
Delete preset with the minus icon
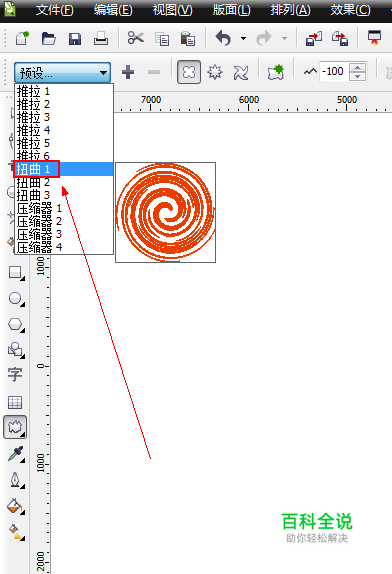pos(154,72)
